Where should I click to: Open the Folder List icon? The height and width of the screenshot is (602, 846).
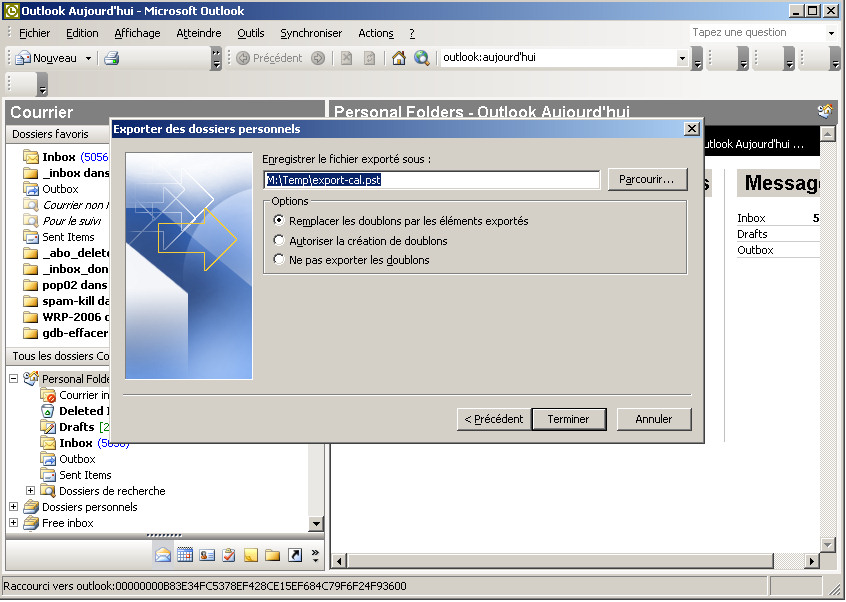pos(272,555)
